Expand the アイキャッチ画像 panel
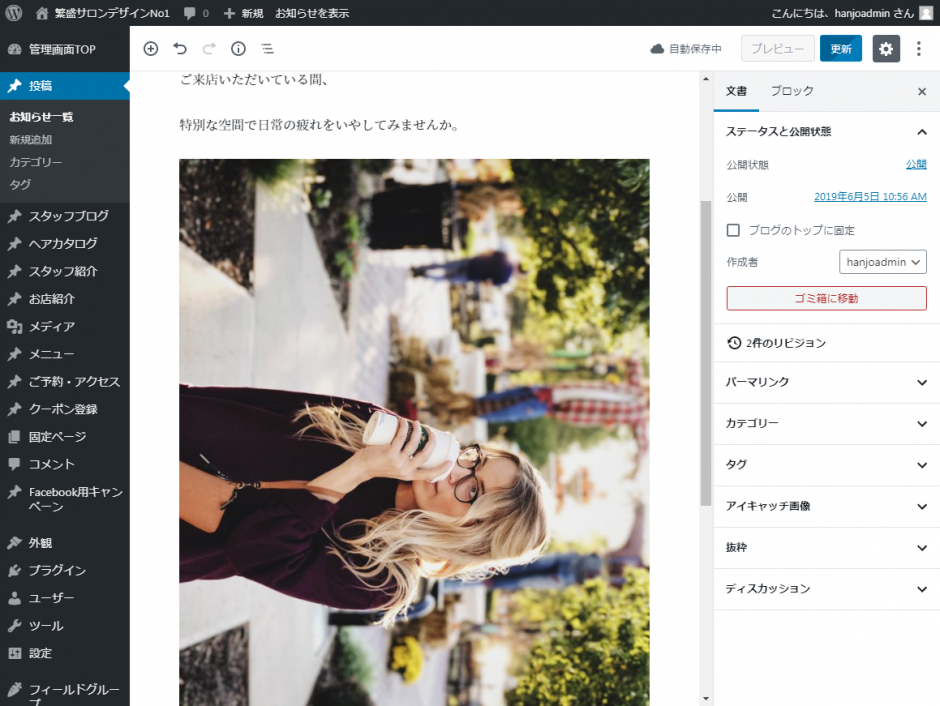Image resolution: width=940 pixels, height=706 pixels. tap(826, 506)
